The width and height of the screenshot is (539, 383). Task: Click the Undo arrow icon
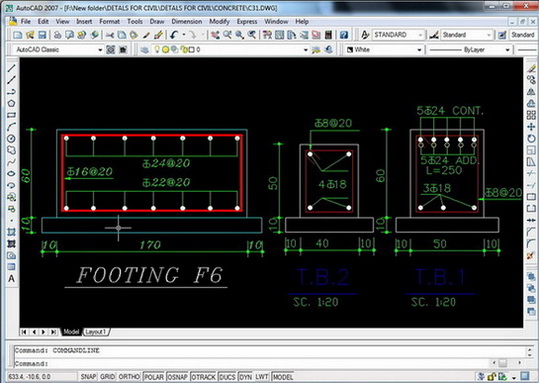(x=174, y=35)
